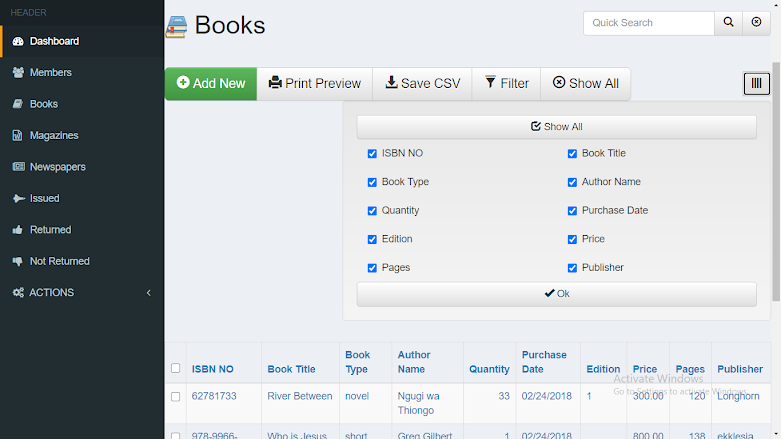Click the Issued plane icon

[18, 198]
